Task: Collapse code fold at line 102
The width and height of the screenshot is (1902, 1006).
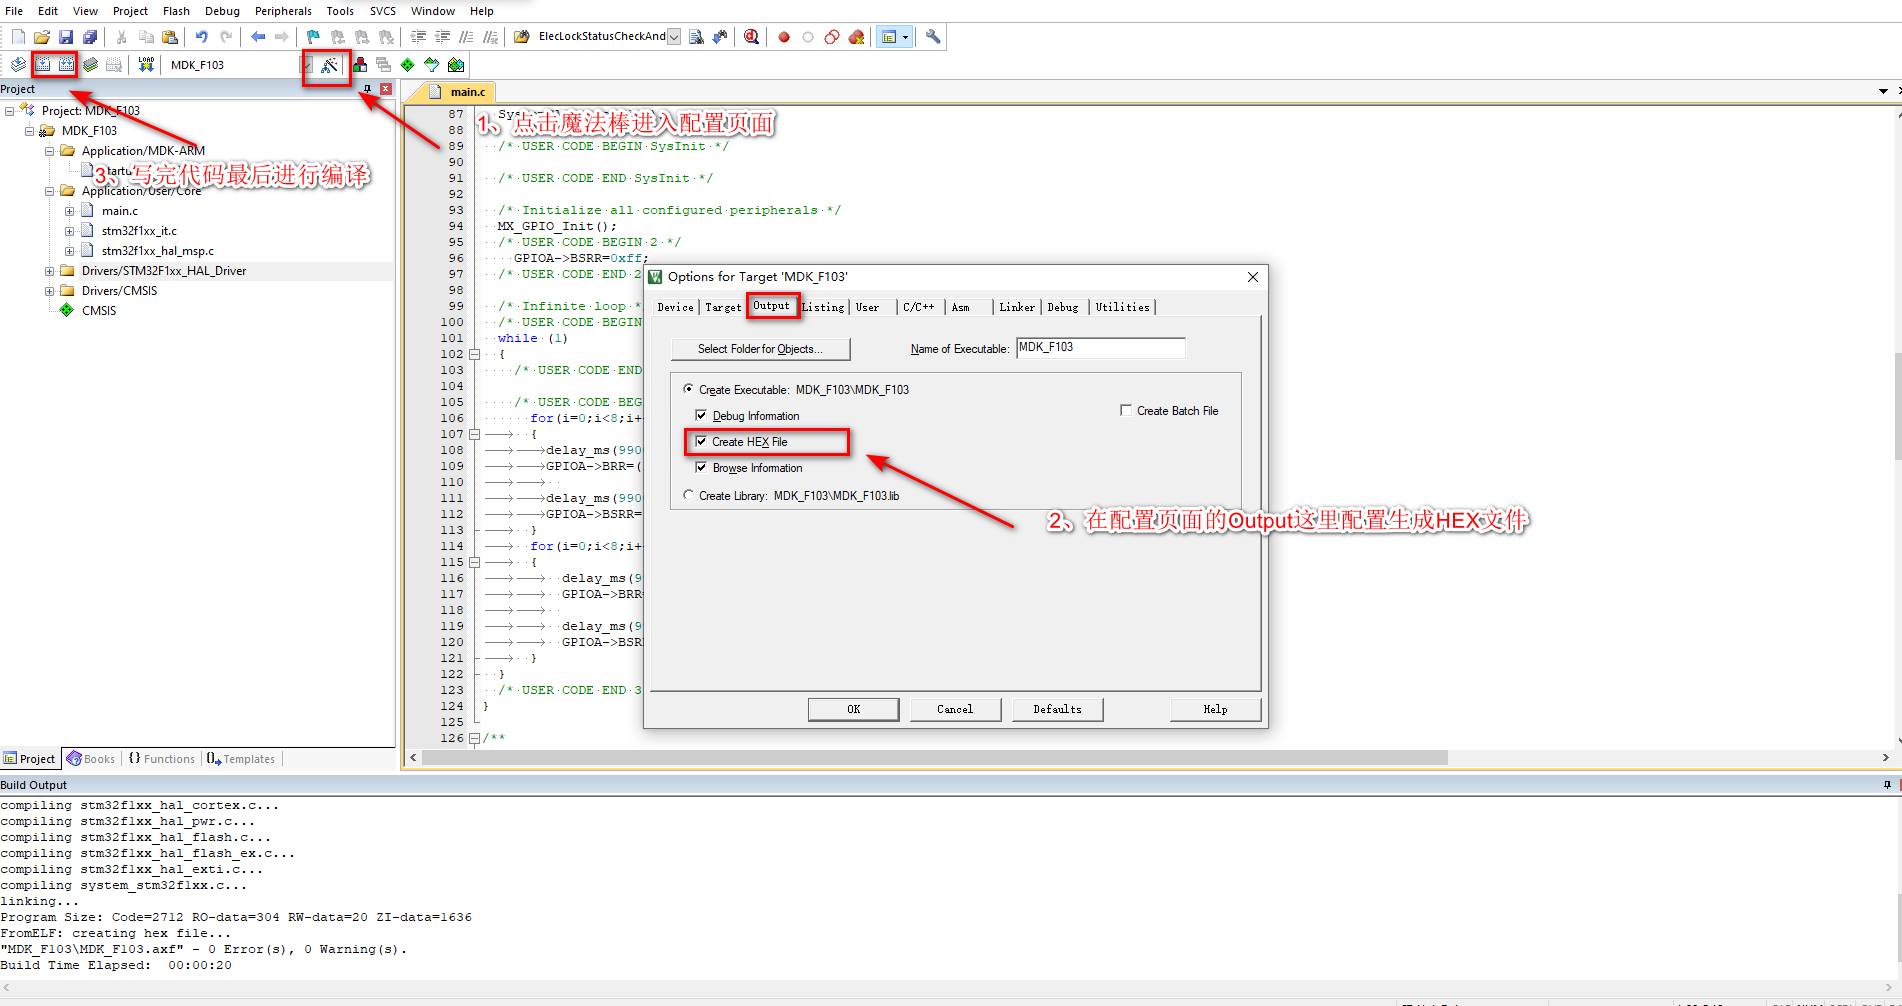Action: point(475,354)
